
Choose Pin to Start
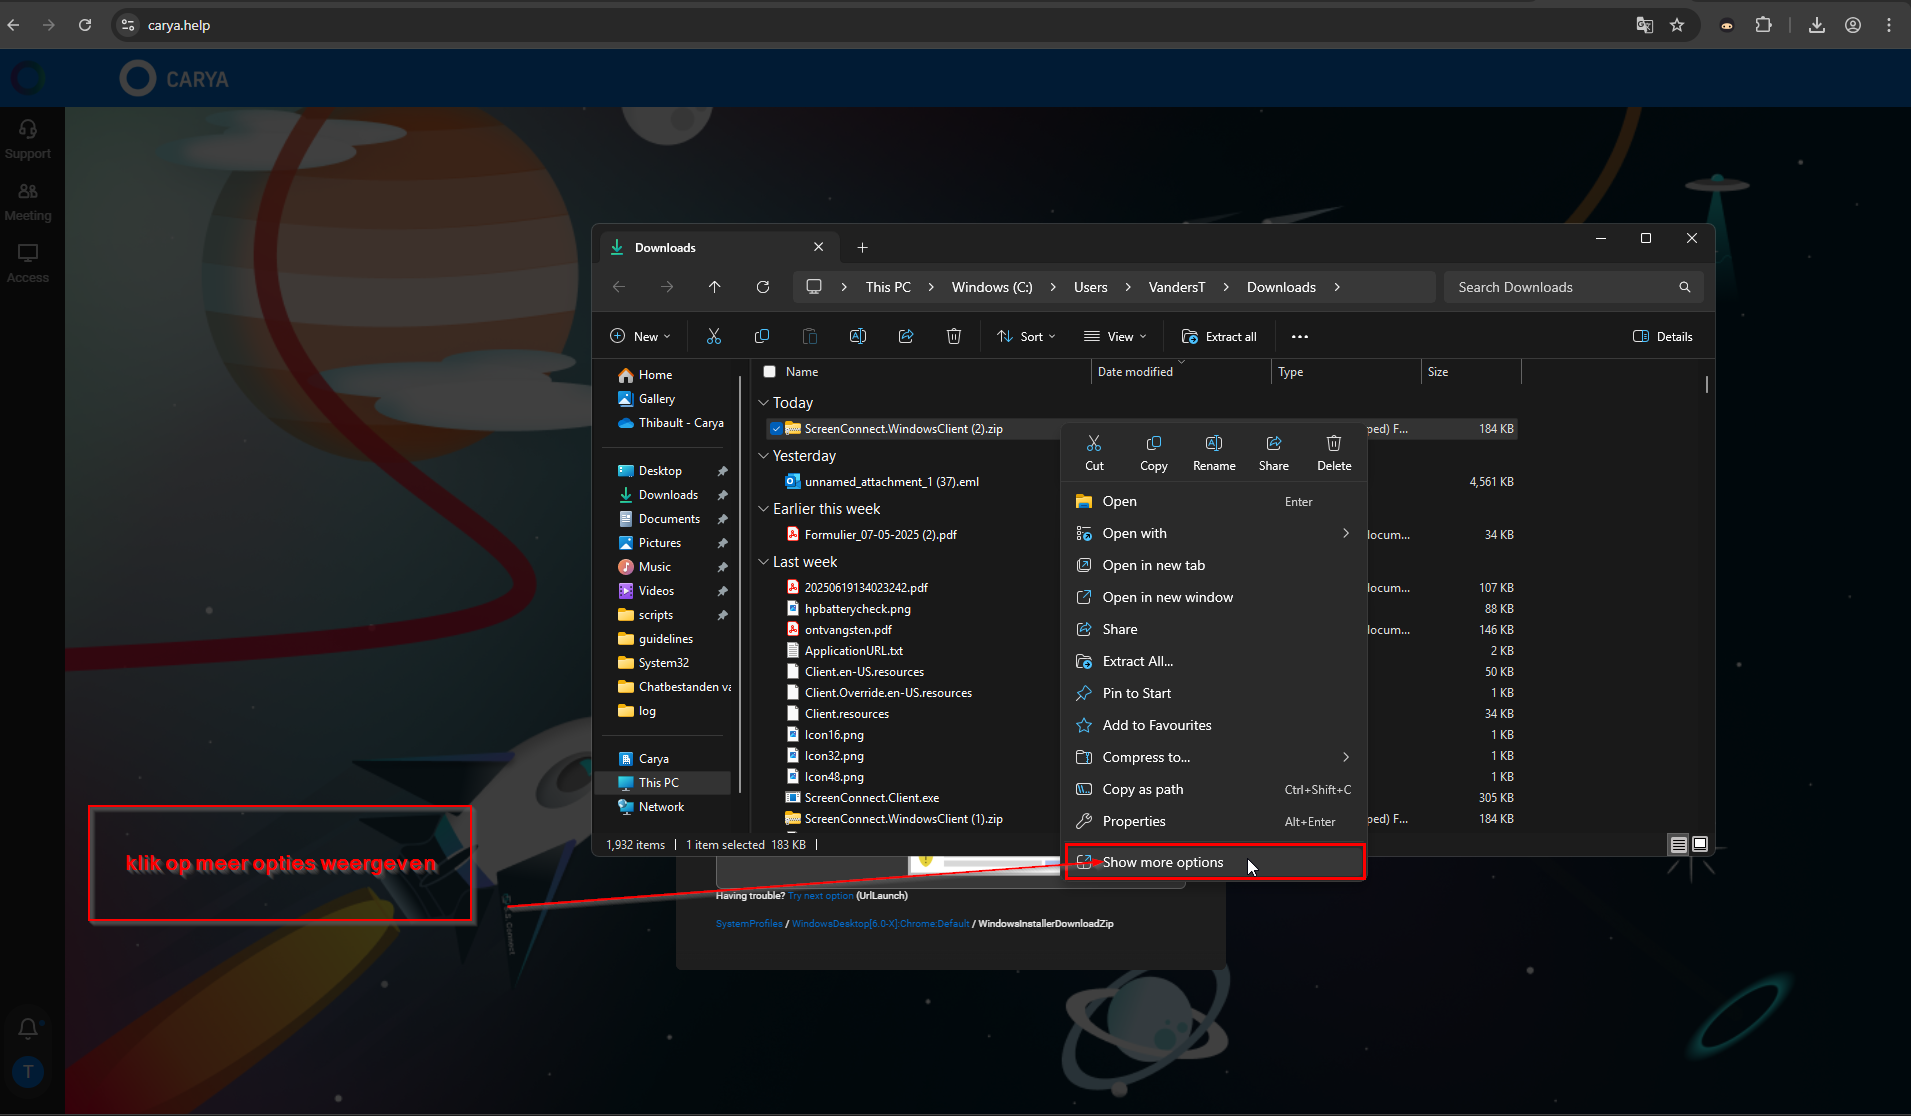[x=1213, y=693]
